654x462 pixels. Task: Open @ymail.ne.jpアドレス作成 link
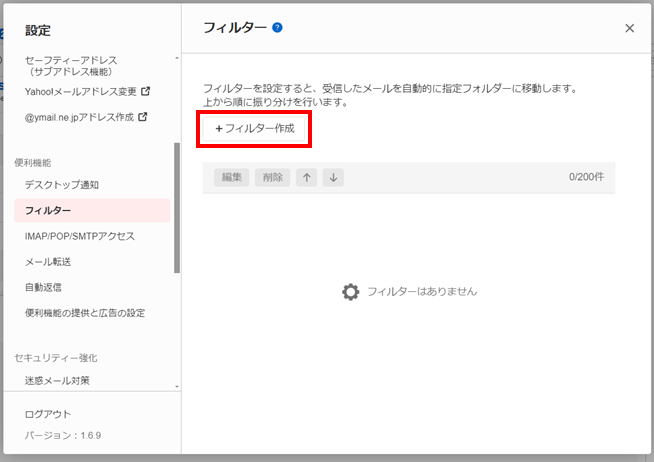79,117
